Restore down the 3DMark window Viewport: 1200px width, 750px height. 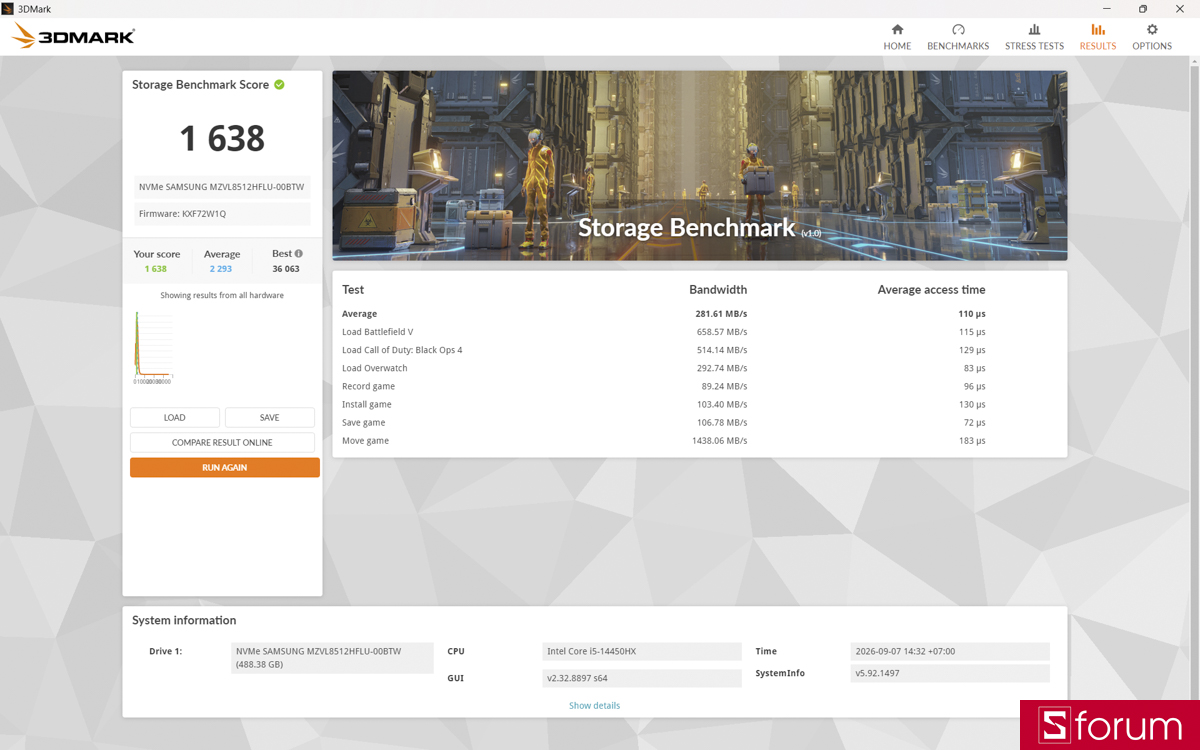pyautogui.click(x=1143, y=8)
